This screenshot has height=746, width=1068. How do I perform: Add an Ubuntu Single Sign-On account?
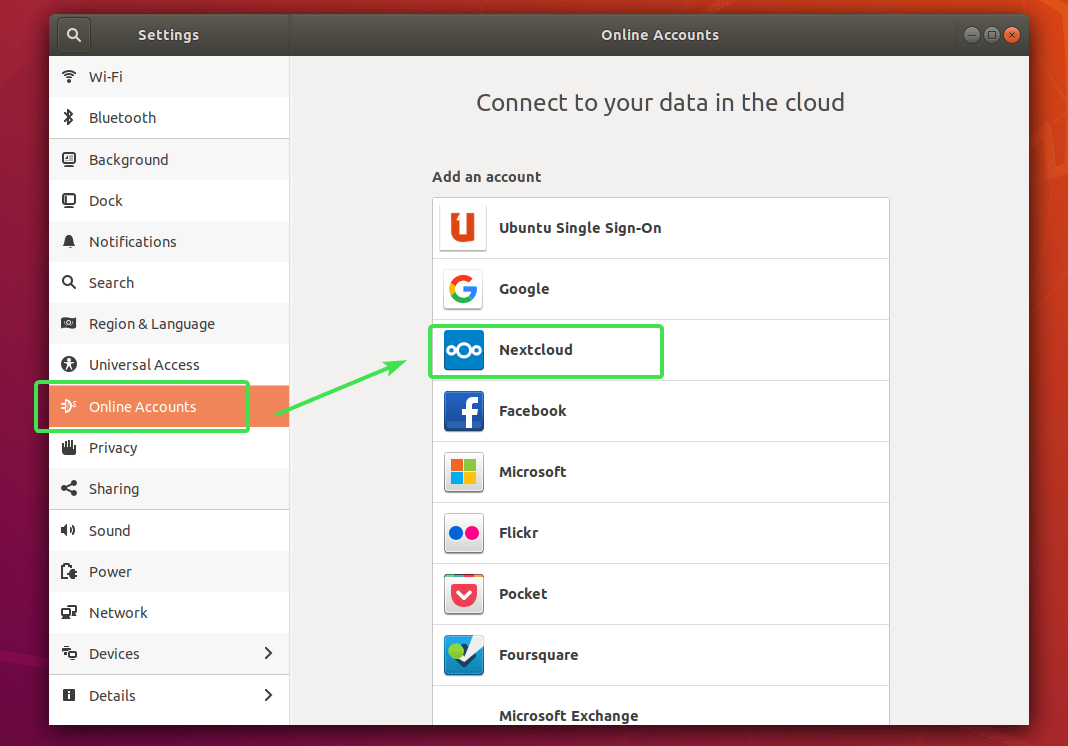click(x=661, y=228)
